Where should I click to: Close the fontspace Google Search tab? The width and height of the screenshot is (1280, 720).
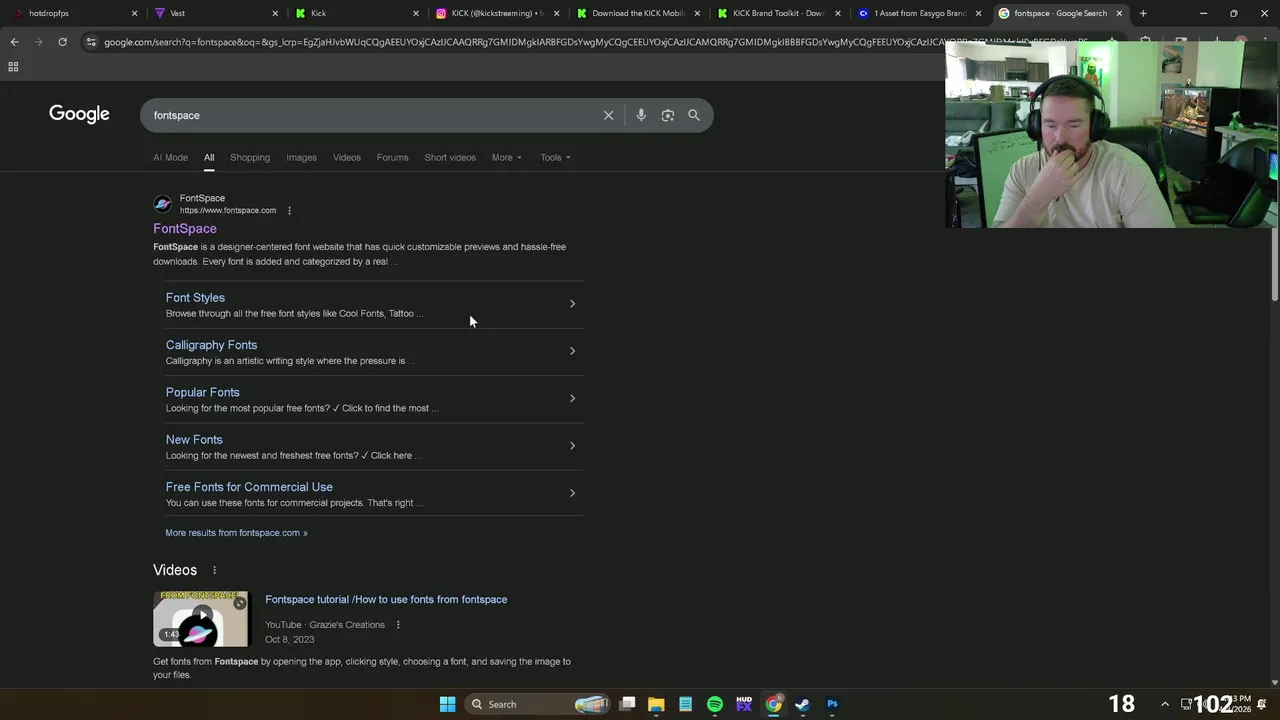[1119, 13]
